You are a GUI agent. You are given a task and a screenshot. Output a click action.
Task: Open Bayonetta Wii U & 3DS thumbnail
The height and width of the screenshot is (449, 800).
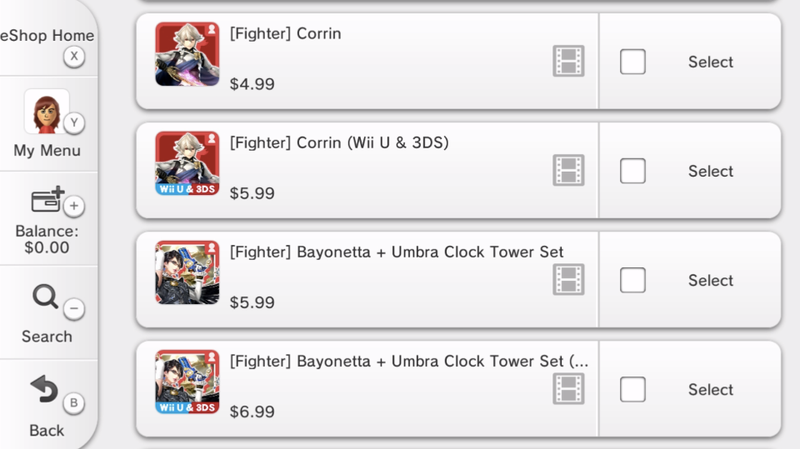(x=187, y=382)
